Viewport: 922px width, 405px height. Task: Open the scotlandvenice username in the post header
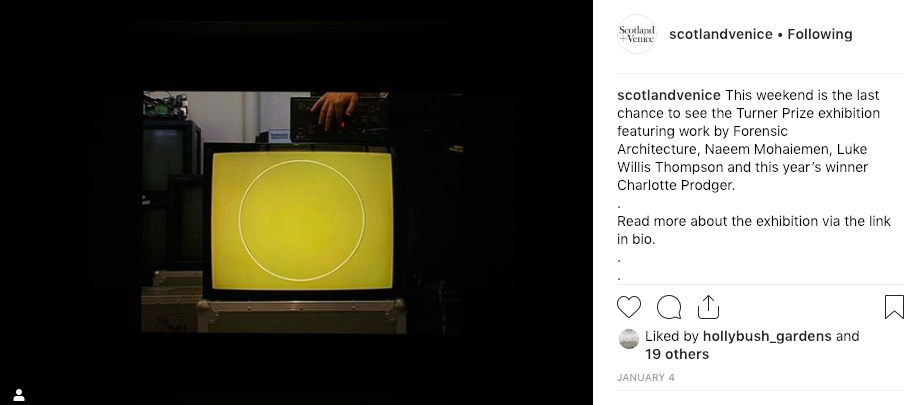pos(720,34)
